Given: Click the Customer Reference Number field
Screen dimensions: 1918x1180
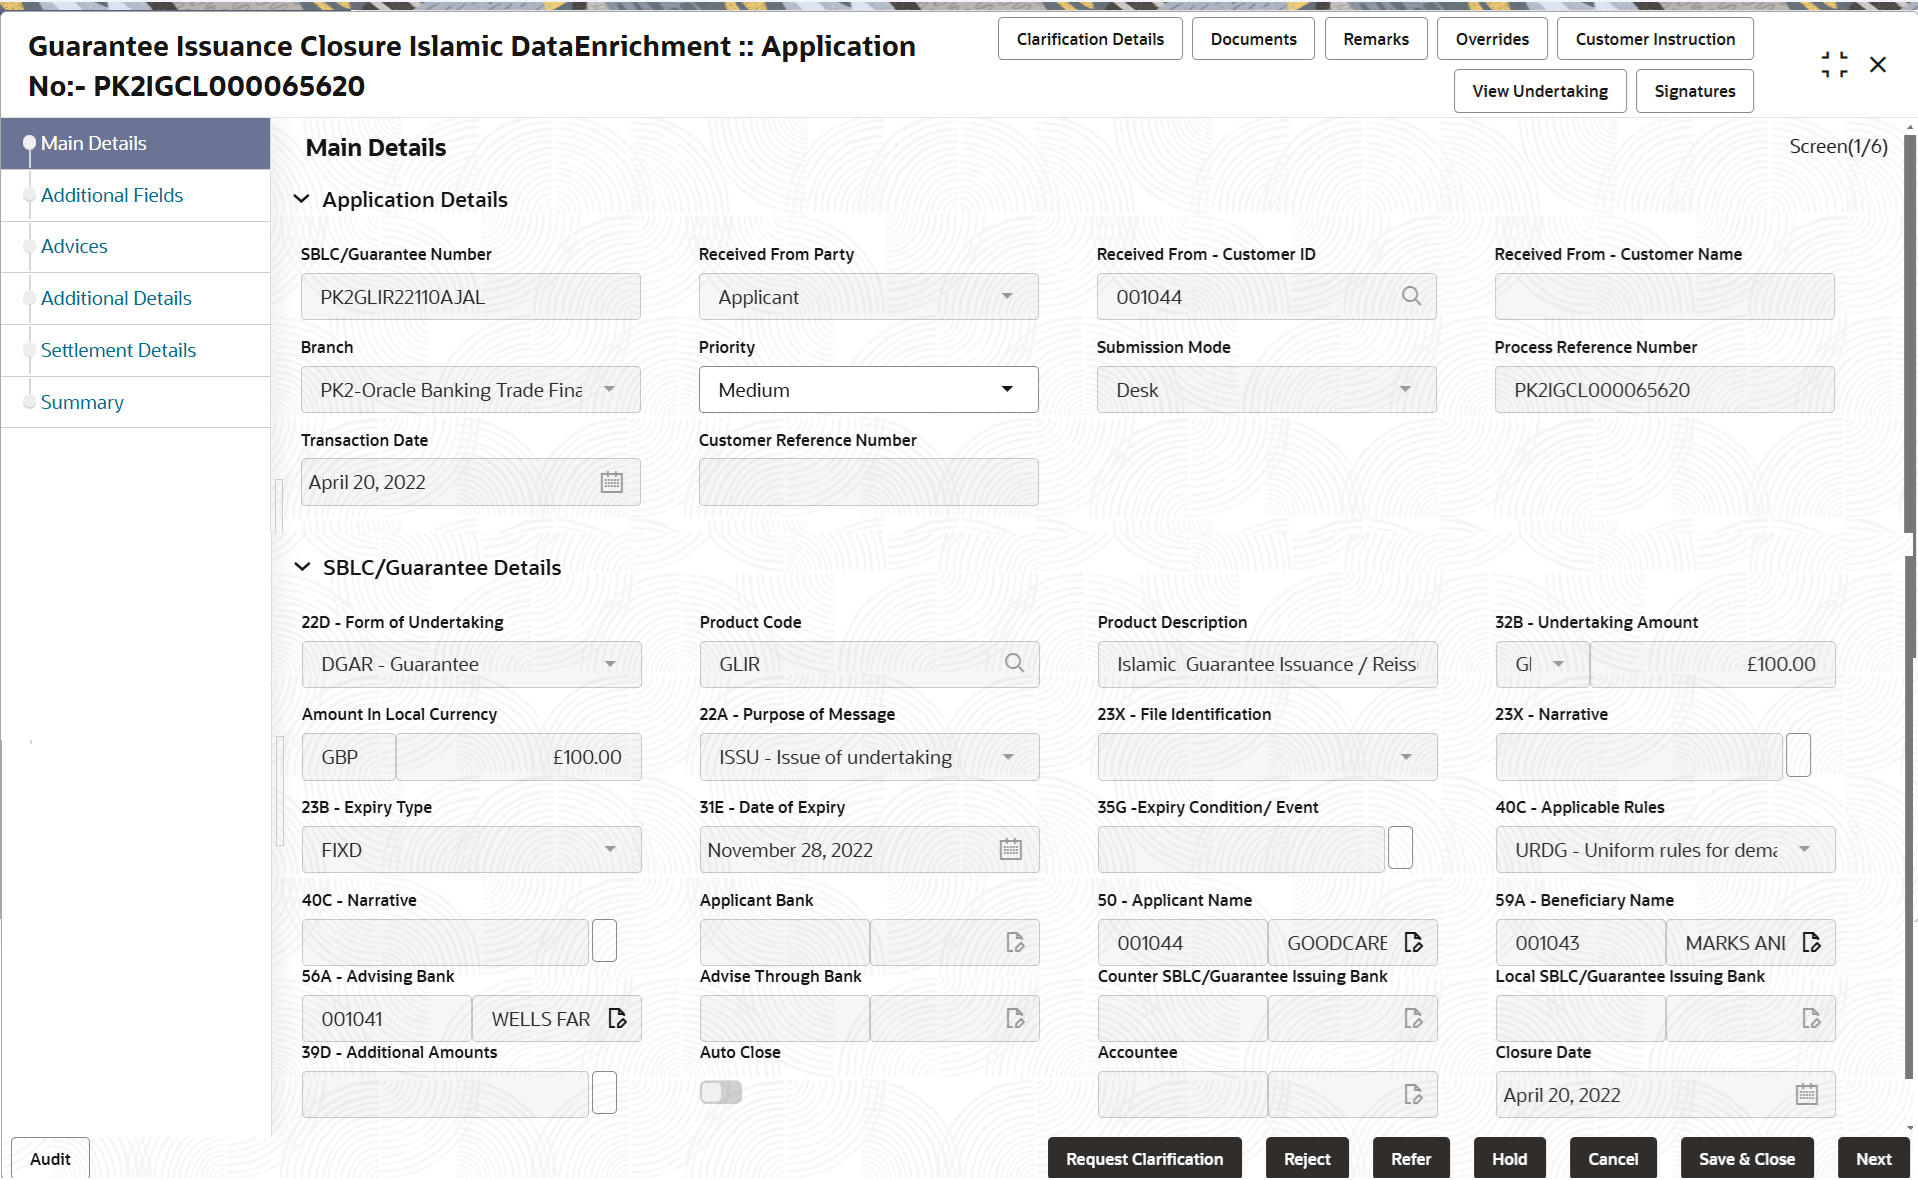Looking at the screenshot, I should tap(867, 482).
